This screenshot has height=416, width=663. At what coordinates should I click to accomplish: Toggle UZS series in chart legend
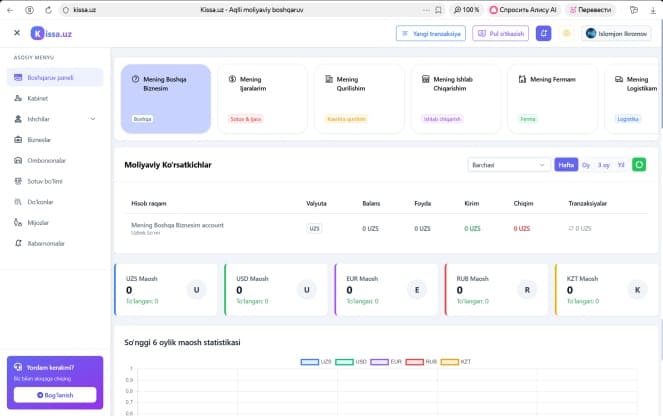point(316,362)
